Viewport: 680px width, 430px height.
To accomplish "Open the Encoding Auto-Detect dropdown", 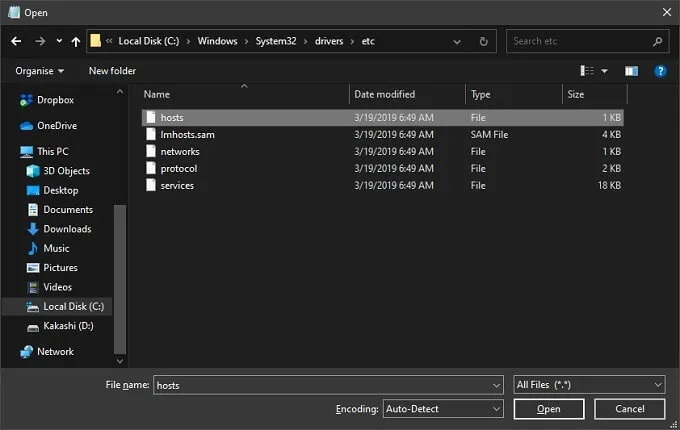I will [443, 409].
